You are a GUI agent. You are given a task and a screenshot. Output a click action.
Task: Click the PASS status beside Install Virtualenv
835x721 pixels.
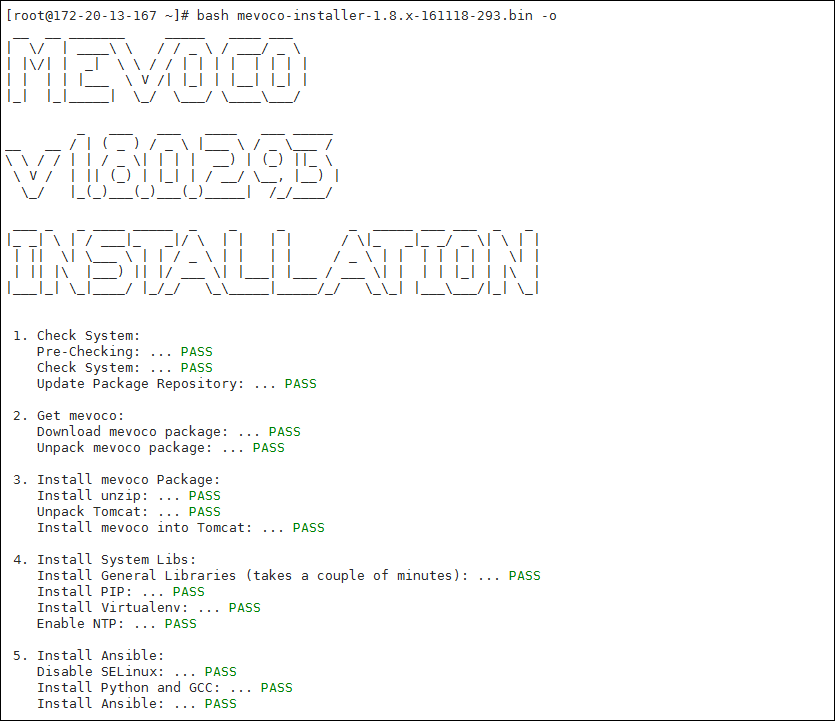(x=244, y=607)
